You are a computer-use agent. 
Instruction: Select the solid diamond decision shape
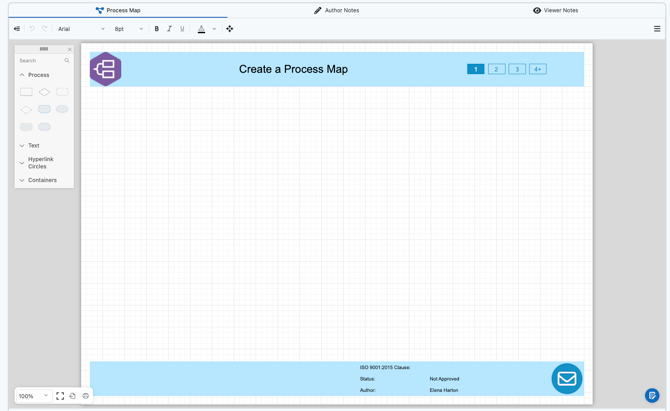click(44, 92)
